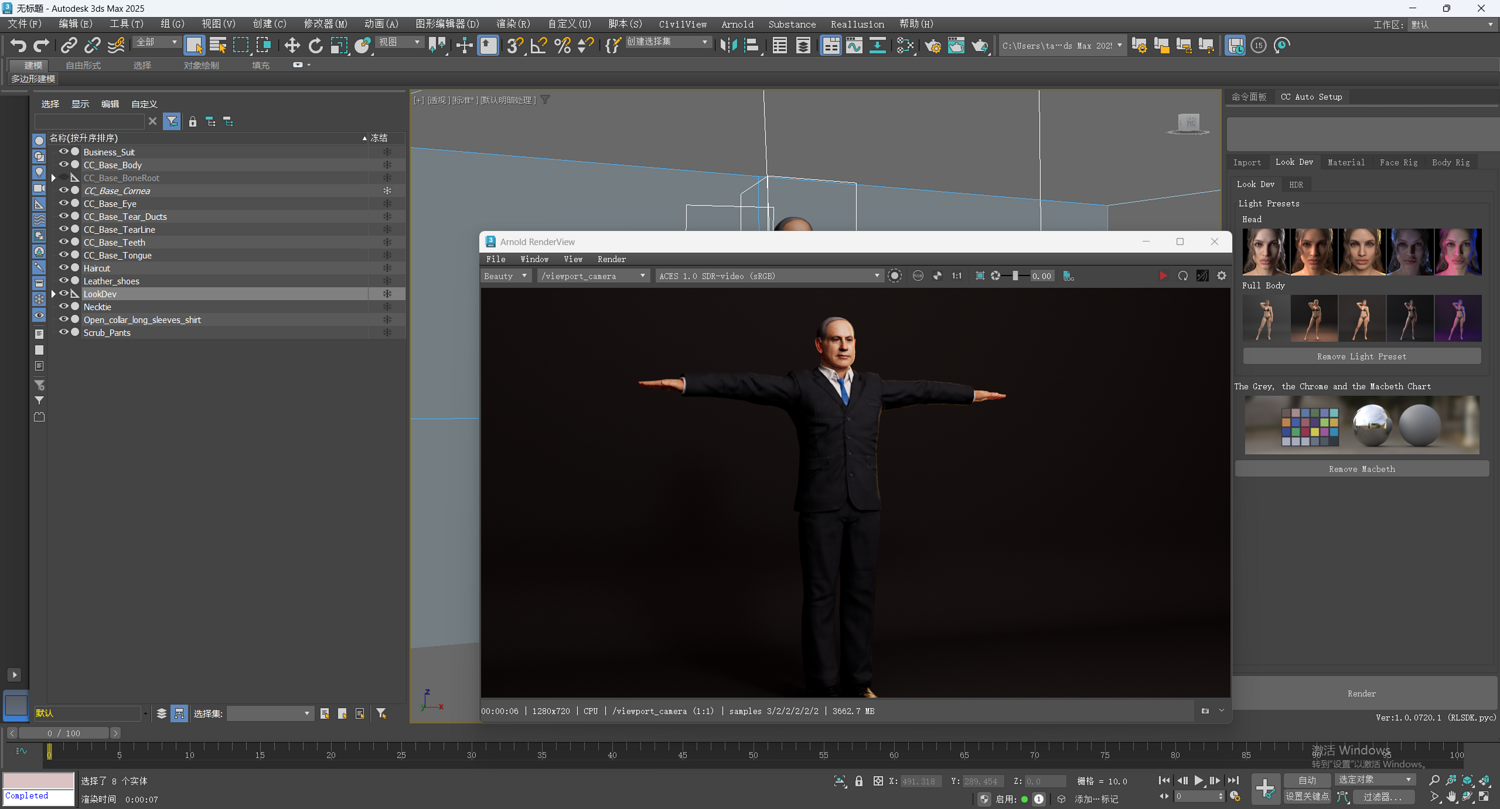Viewport: 1500px width, 809px height.
Task: Click the Render button in CC Auto Setup
Action: (x=1361, y=693)
